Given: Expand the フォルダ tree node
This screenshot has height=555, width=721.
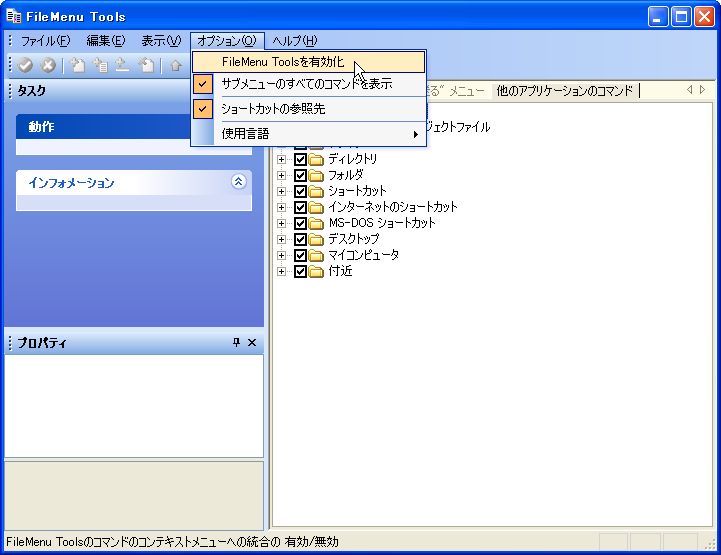Looking at the screenshot, I should coord(281,176).
